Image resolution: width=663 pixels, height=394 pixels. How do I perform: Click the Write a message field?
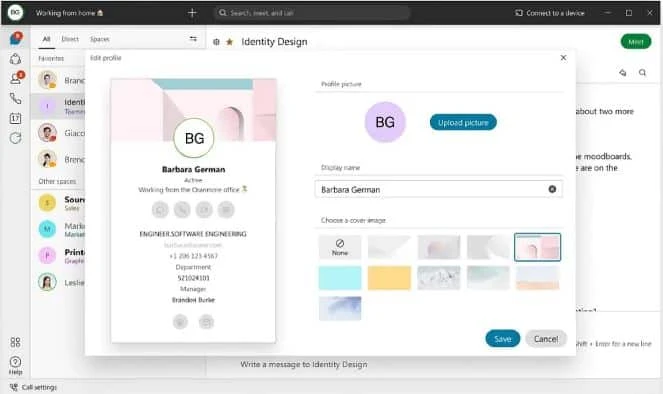[x=304, y=364]
